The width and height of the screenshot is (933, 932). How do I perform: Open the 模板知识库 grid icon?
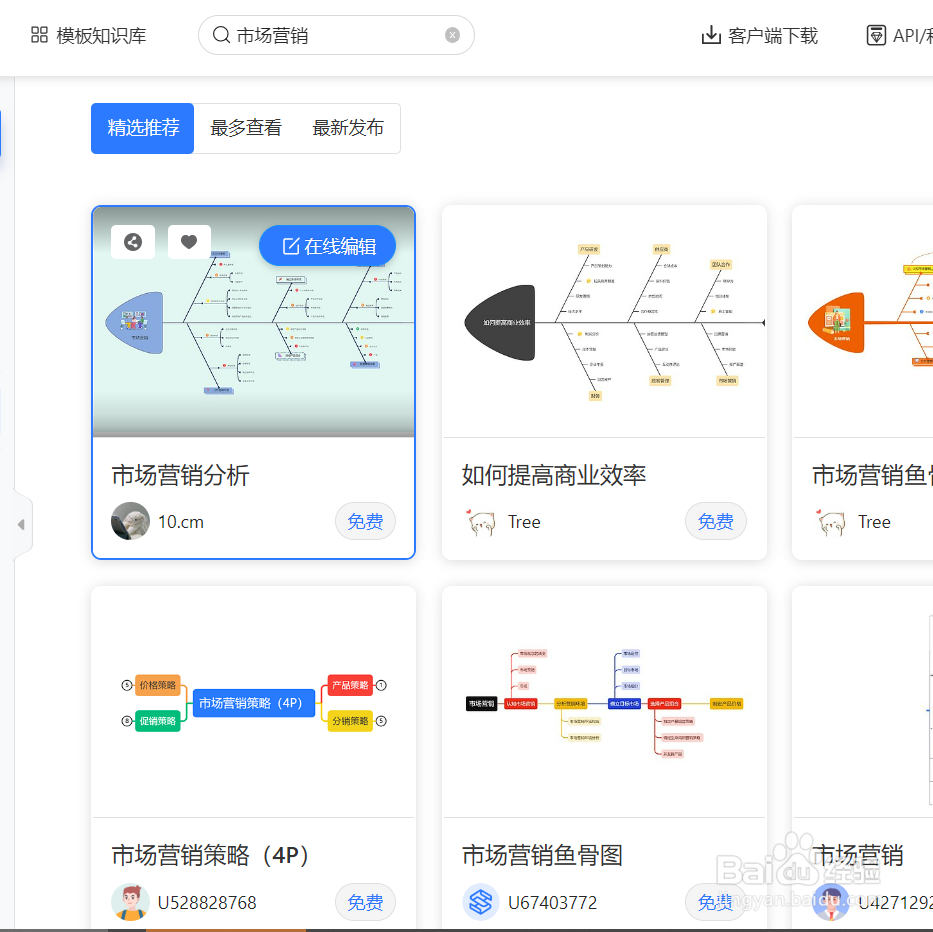39,35
